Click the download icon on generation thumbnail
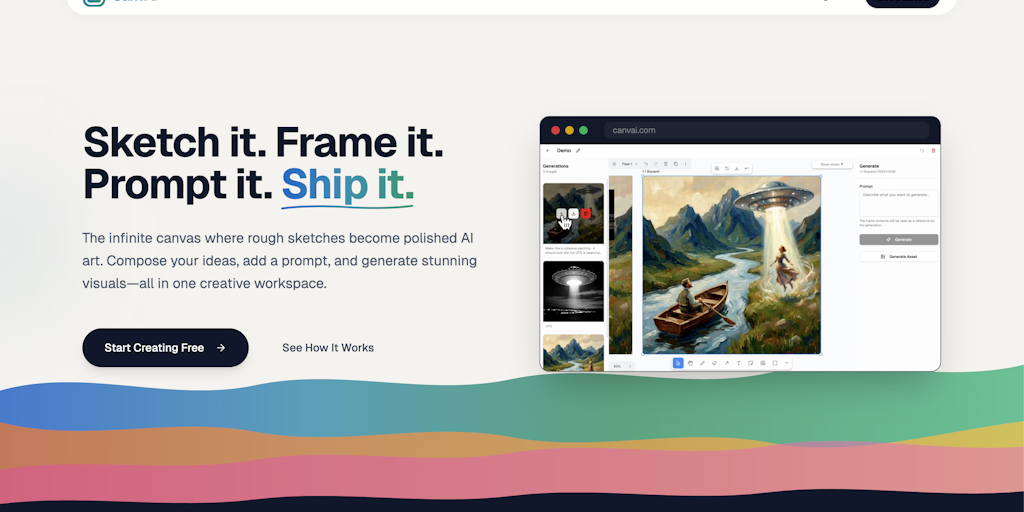Viewport: 1024px width, 512px height. point(573,214)
